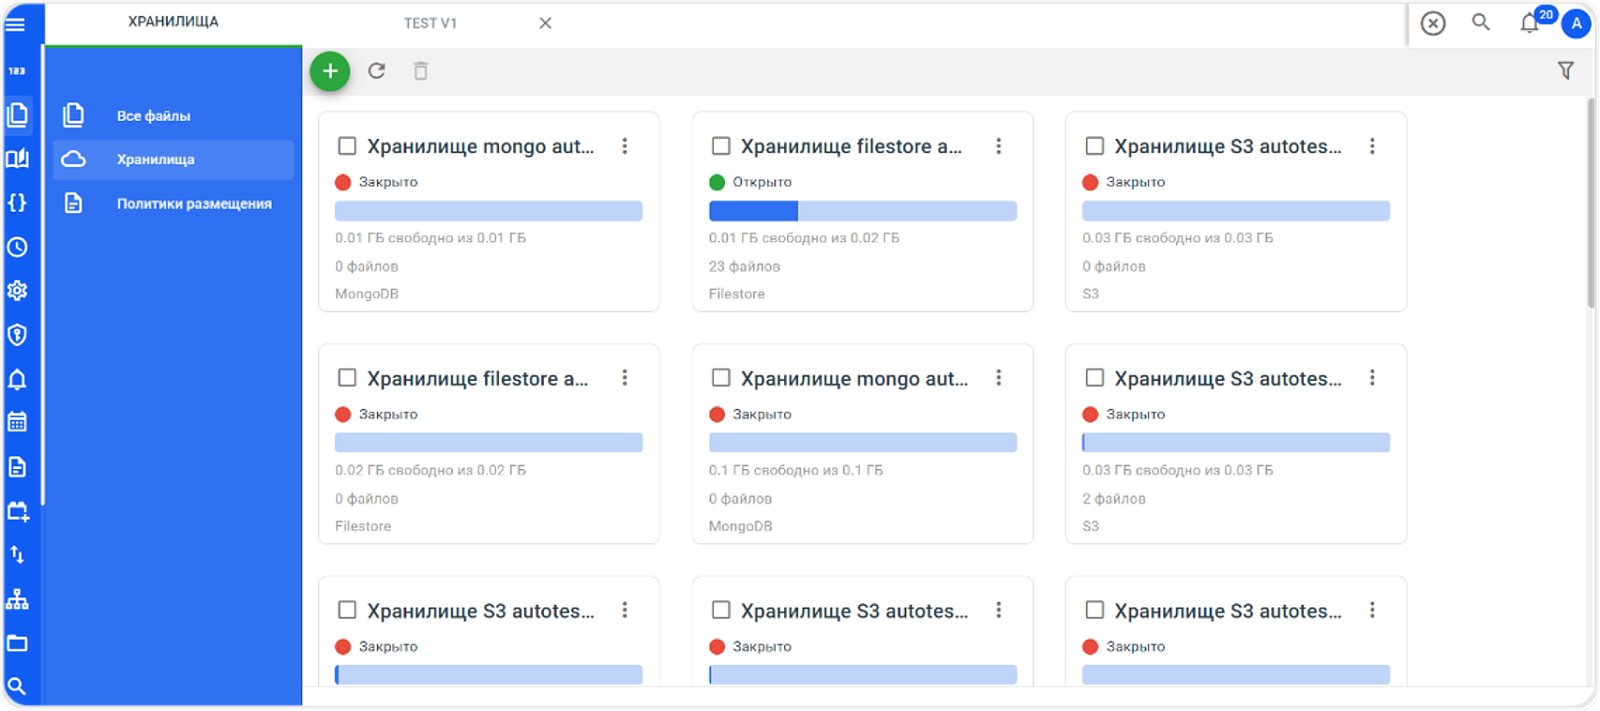This screenshot has width=1600, height=711.
Task: Check the Закрыто filestore storage checkbox
Action: click(347, 378)
